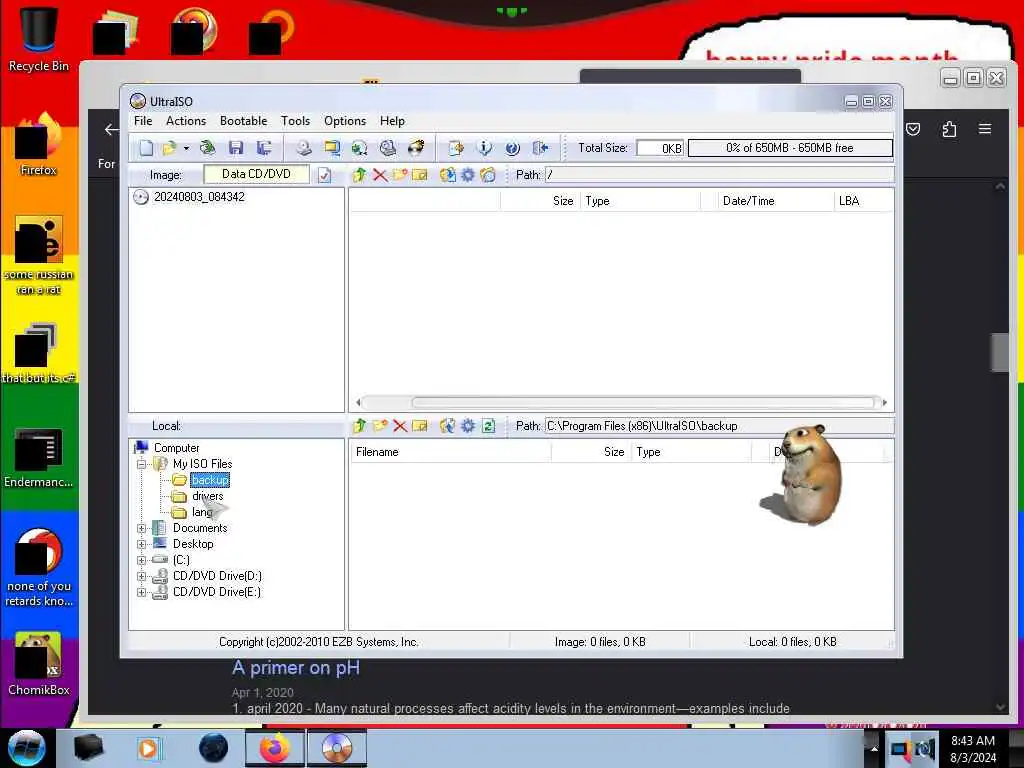Click the Data CD/DVD image type box
1024x768 pixels.
256,174
